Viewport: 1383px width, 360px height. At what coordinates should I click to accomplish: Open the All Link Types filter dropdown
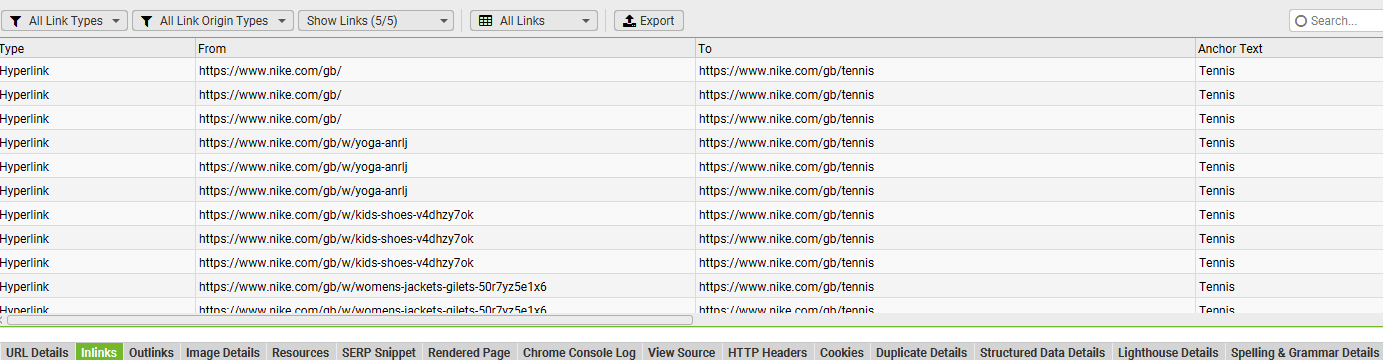pyautogui.click(x=64, y=20)
